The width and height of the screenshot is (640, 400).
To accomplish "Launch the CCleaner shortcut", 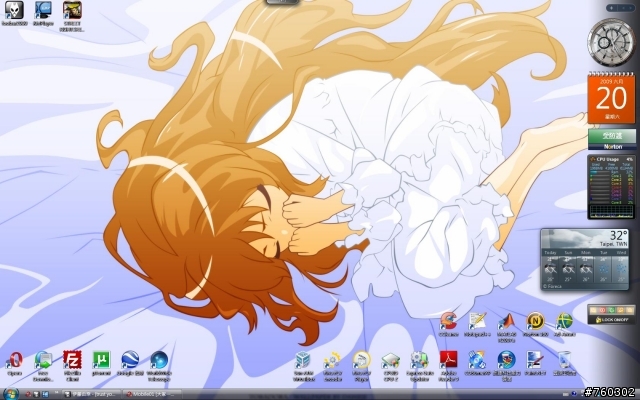I will pyautogui.click(x=449, y=322).
